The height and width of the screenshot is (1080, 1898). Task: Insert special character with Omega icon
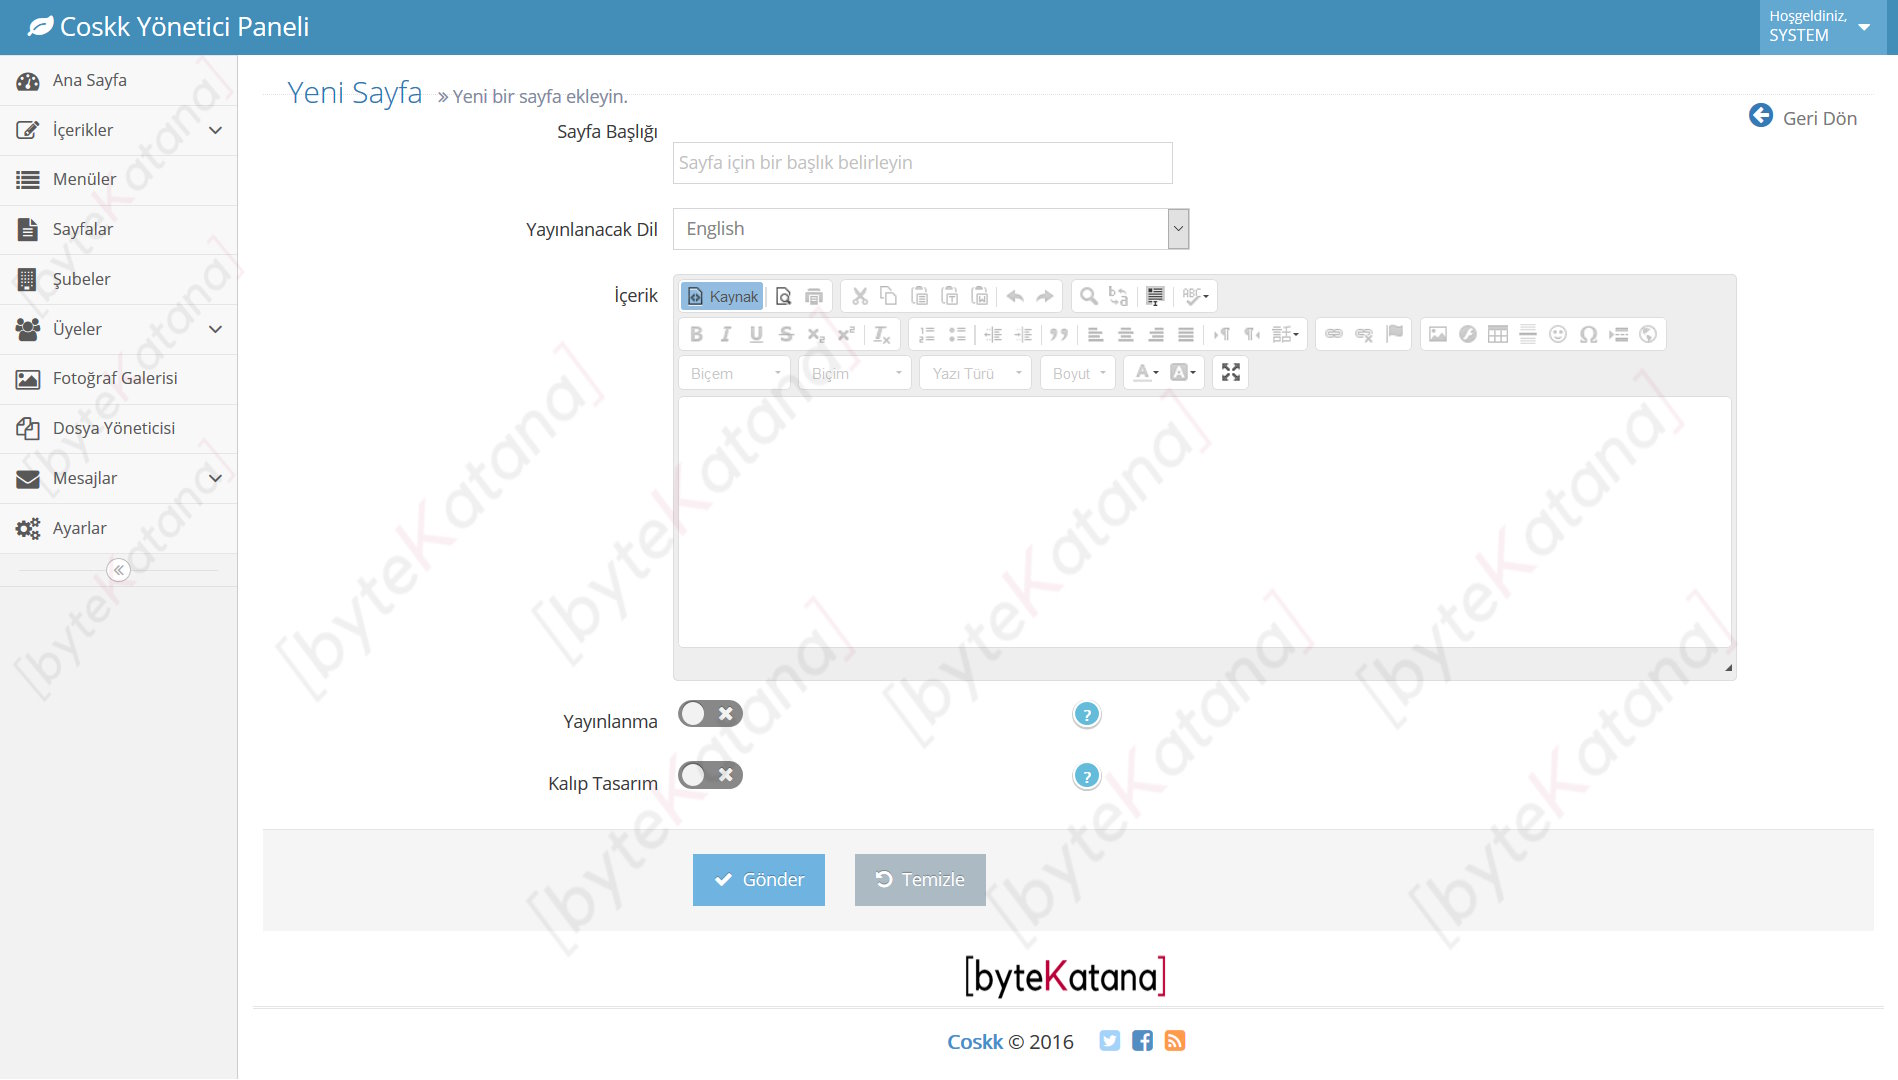click(x=1587, y=335)
